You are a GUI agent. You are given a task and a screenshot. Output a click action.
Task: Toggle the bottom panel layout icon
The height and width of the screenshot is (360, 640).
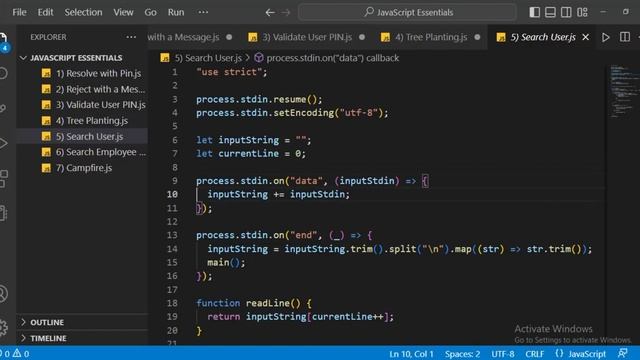coord(550,12)
